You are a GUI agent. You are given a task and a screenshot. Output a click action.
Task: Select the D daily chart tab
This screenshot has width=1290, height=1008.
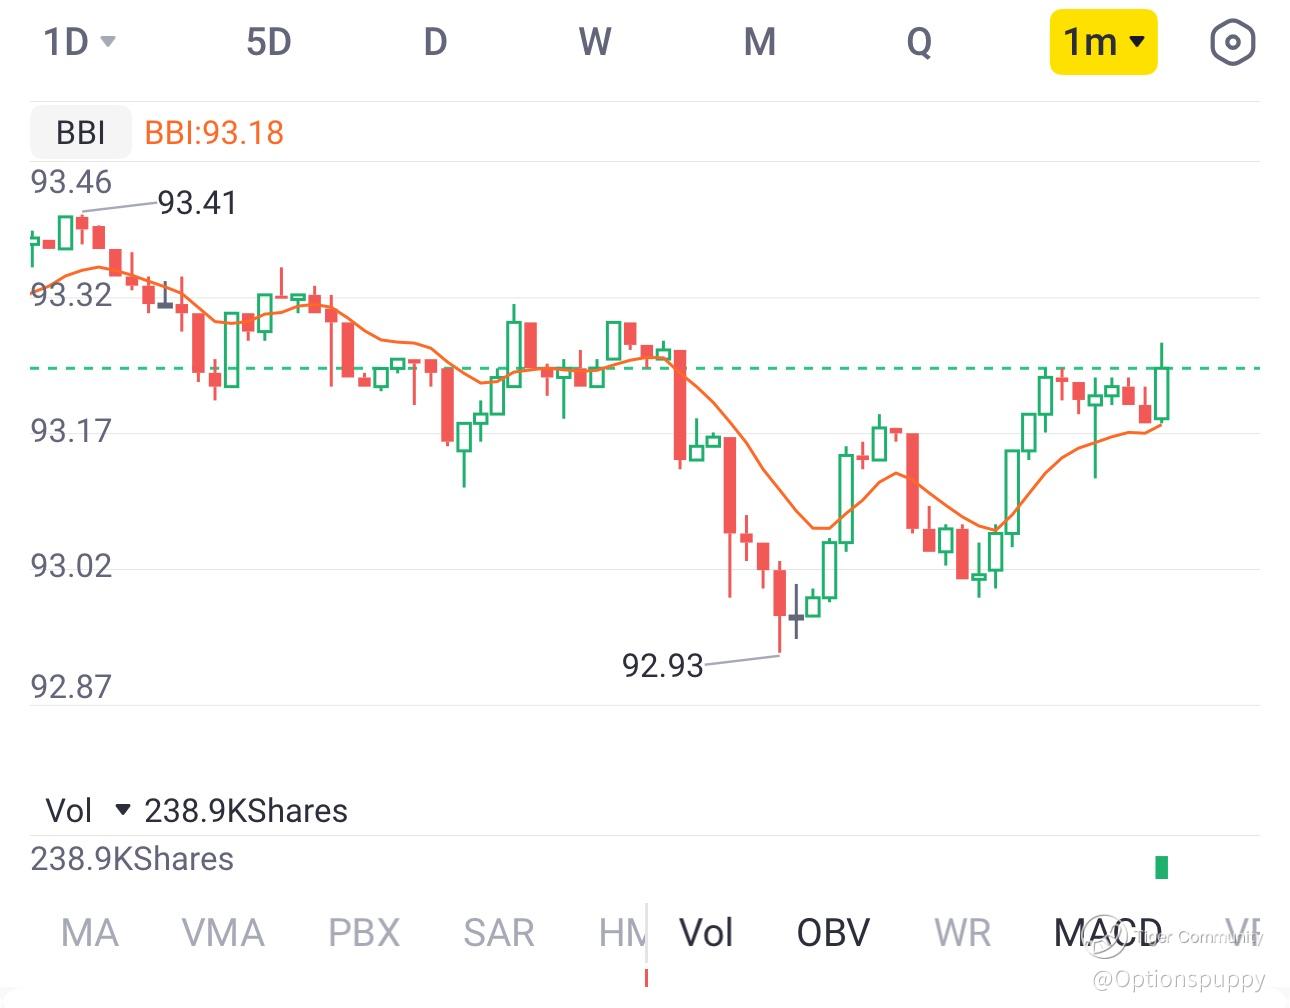pos(435,42)
